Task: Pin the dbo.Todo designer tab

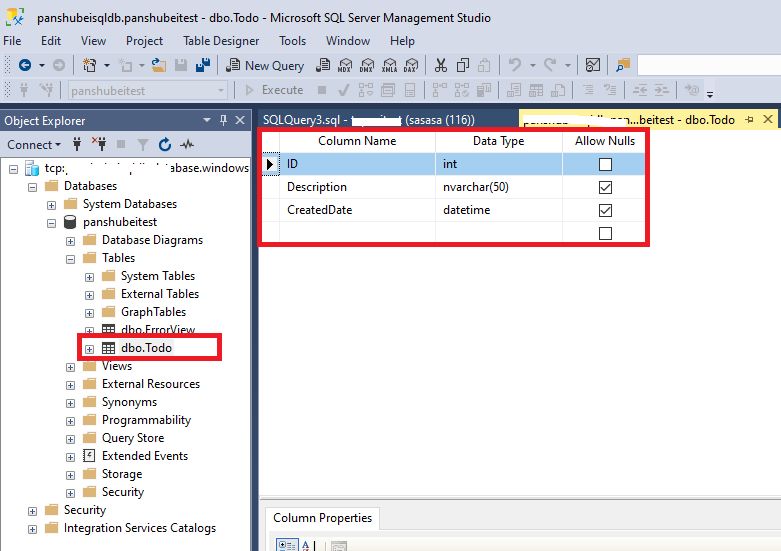Action: point(749,120)
